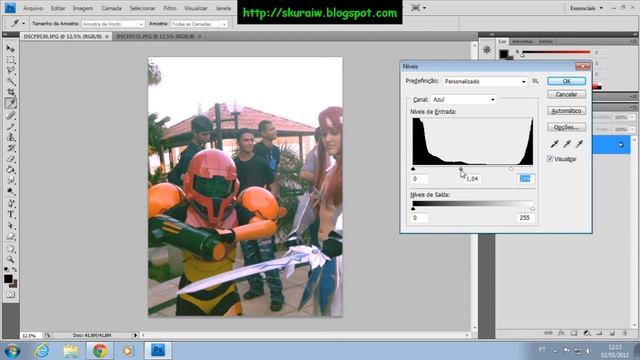
Task: Click the zoom percentage field in status bar
Action: click(30, 335)
